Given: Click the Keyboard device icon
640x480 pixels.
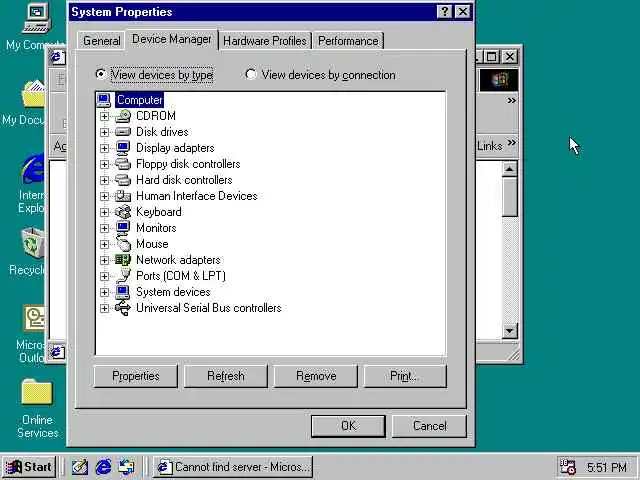Looking at the screenshot, I should pyautogui.click(x=123, y=212).
